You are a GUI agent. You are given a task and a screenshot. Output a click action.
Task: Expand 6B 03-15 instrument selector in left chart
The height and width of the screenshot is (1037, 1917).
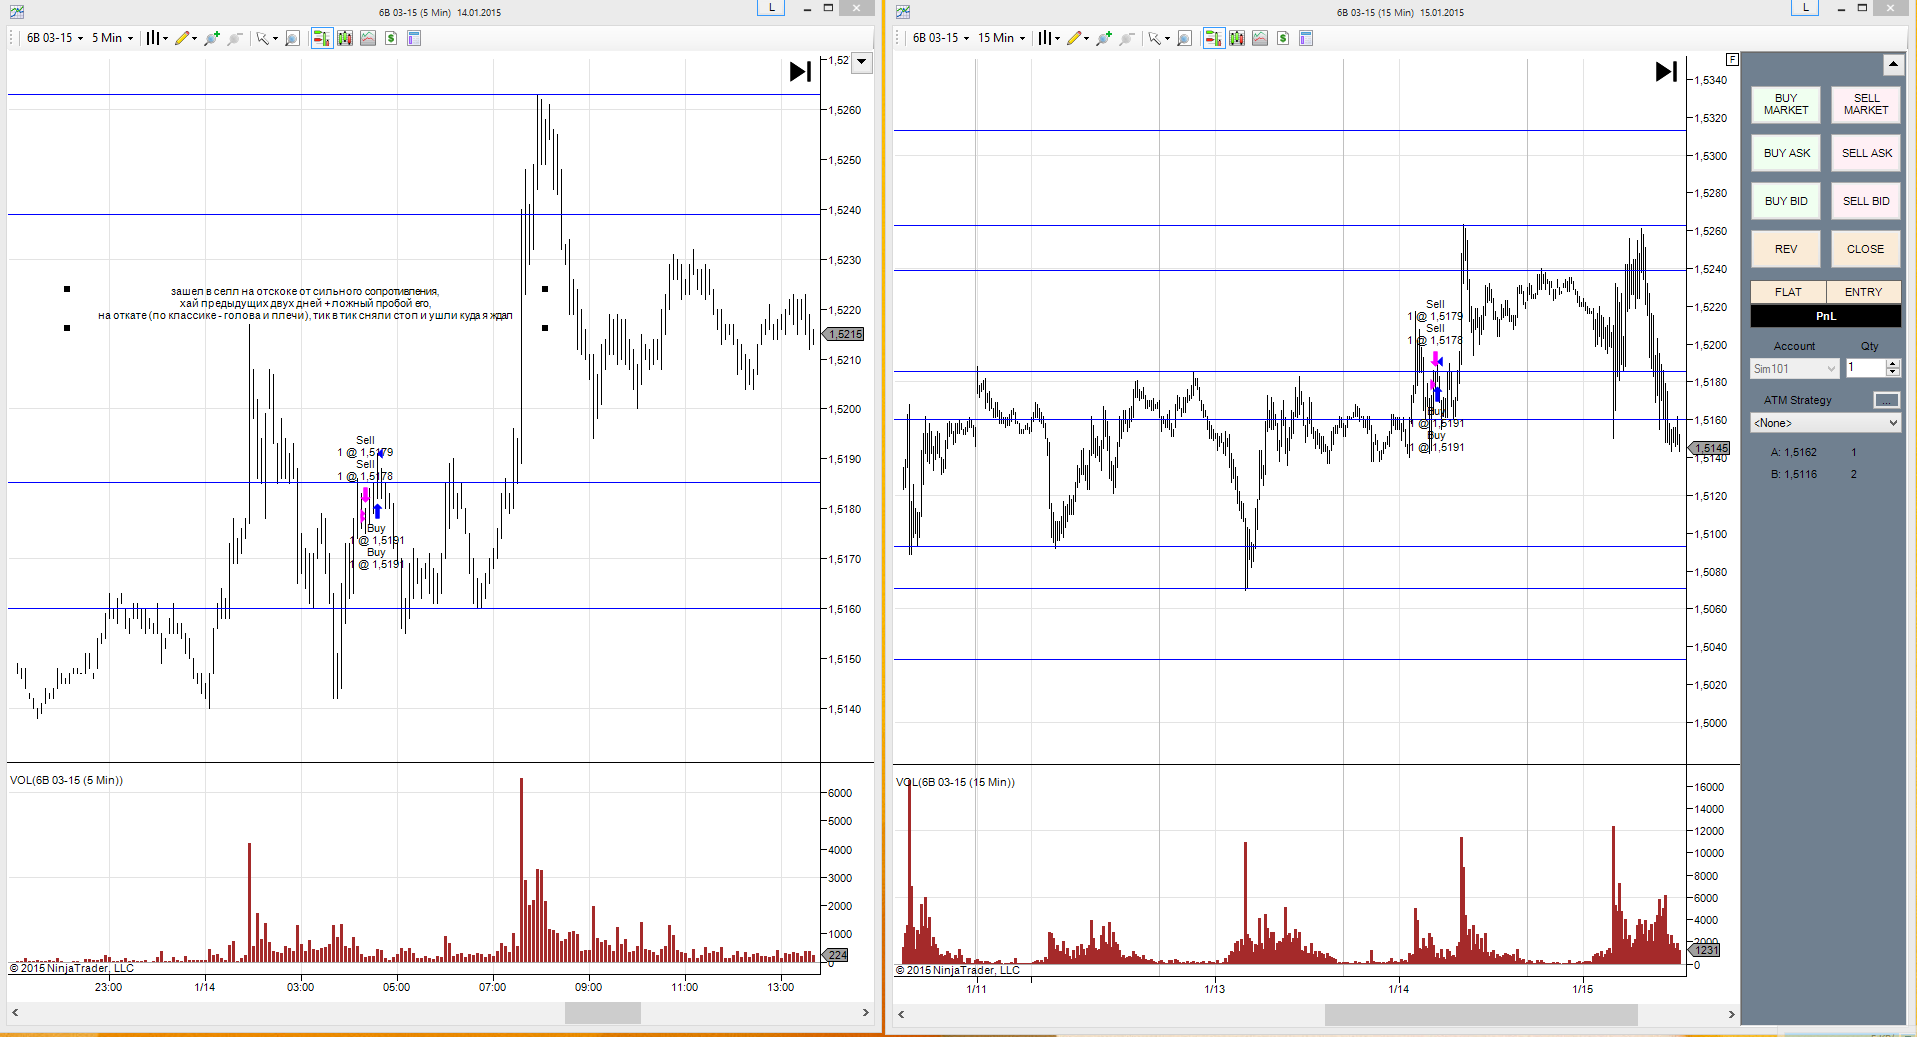coord(55,38)
